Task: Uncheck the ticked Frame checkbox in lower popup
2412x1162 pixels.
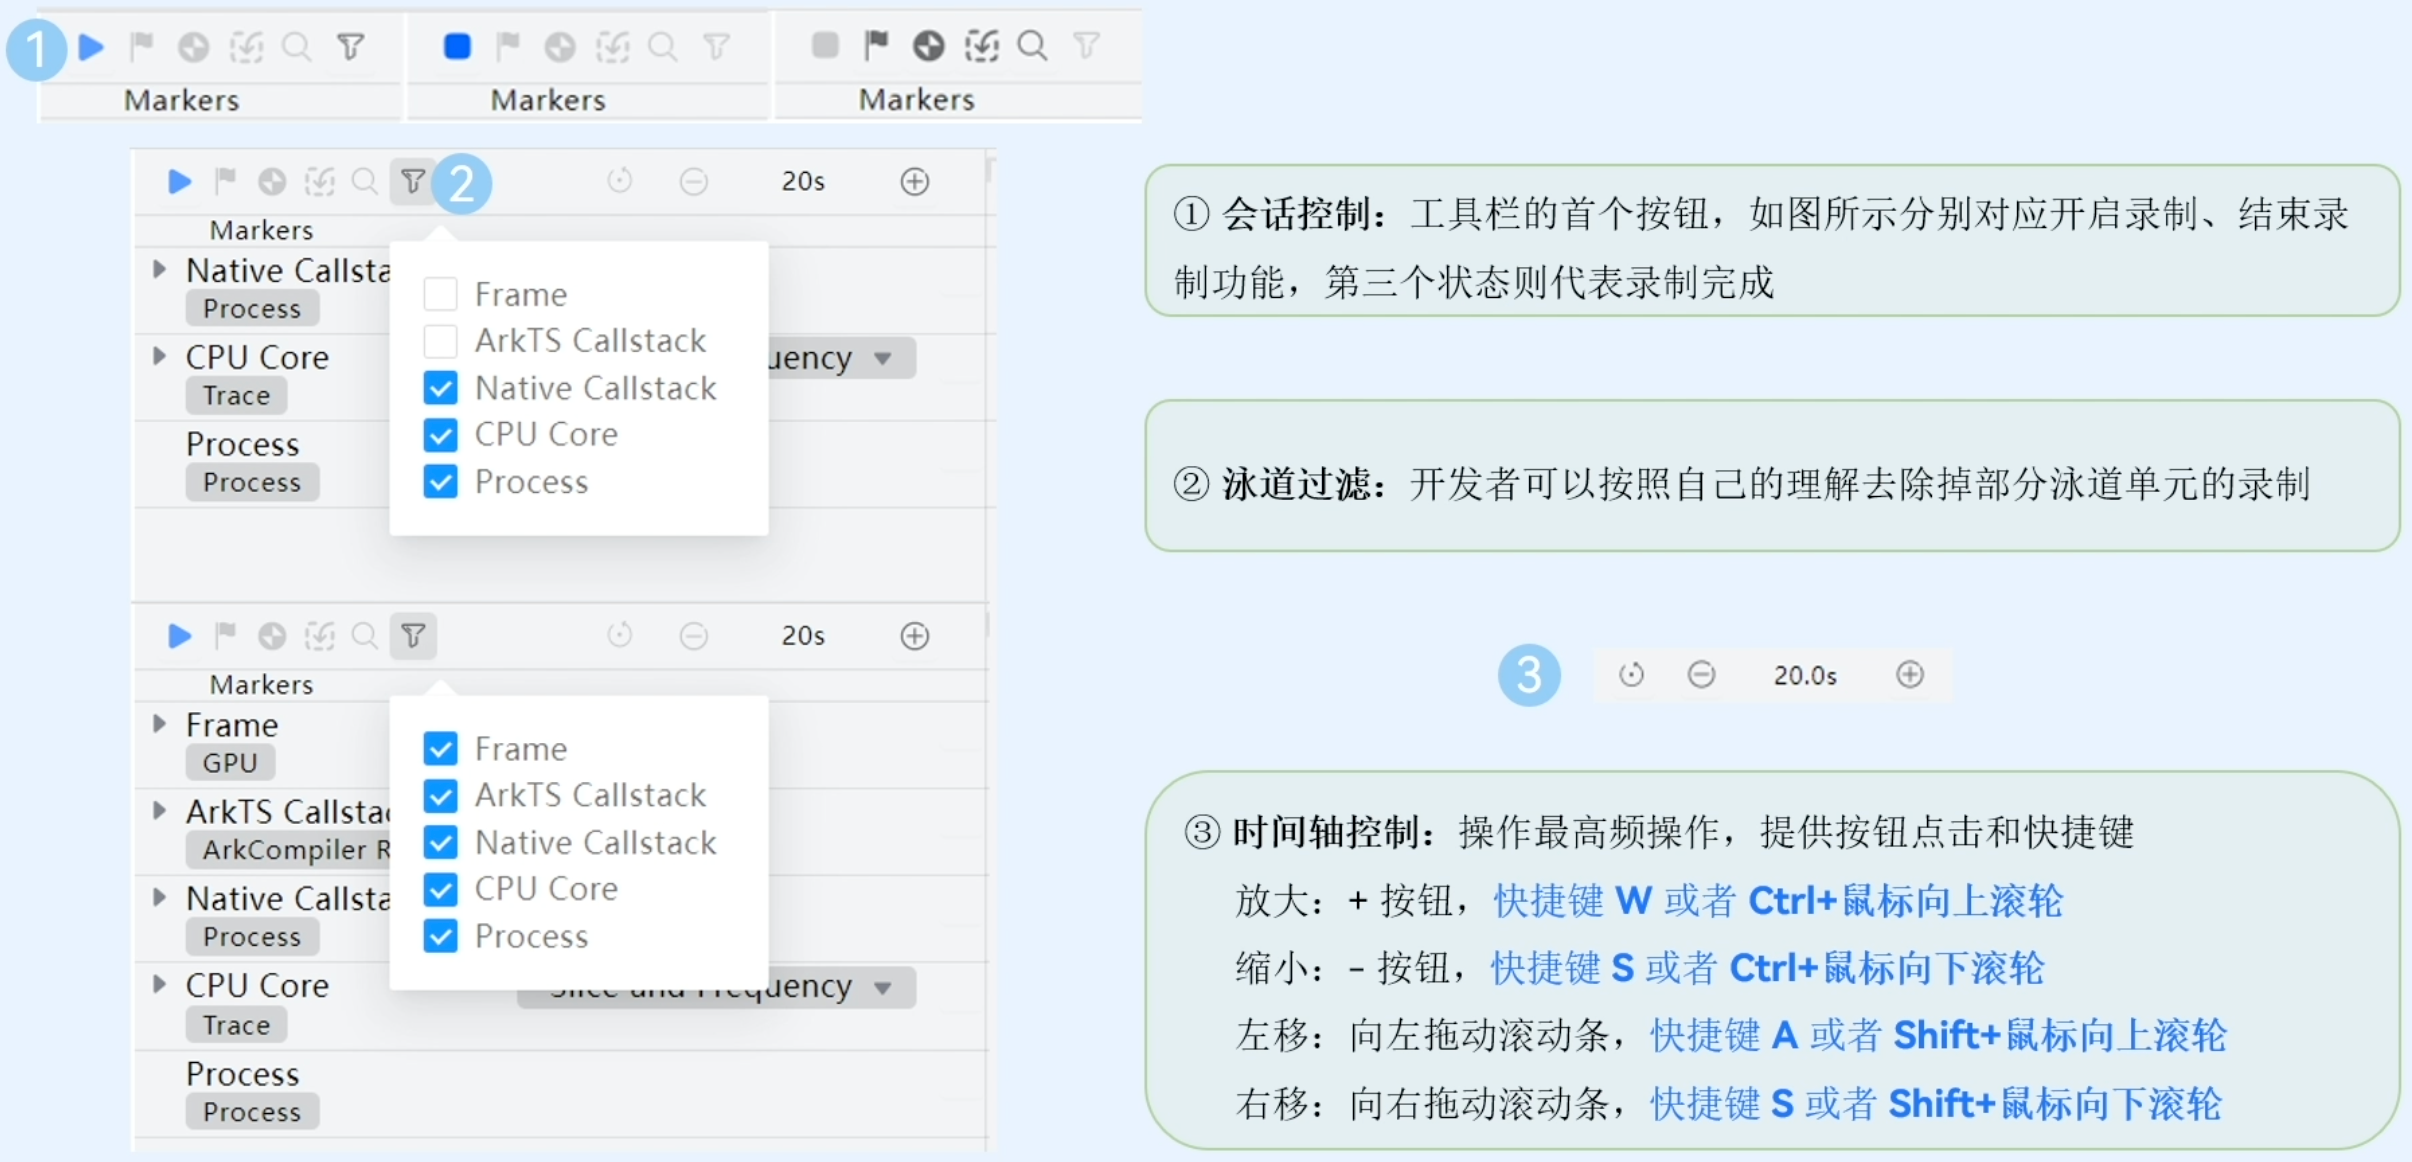Action: pyautogui.click(x=440, y=748)
